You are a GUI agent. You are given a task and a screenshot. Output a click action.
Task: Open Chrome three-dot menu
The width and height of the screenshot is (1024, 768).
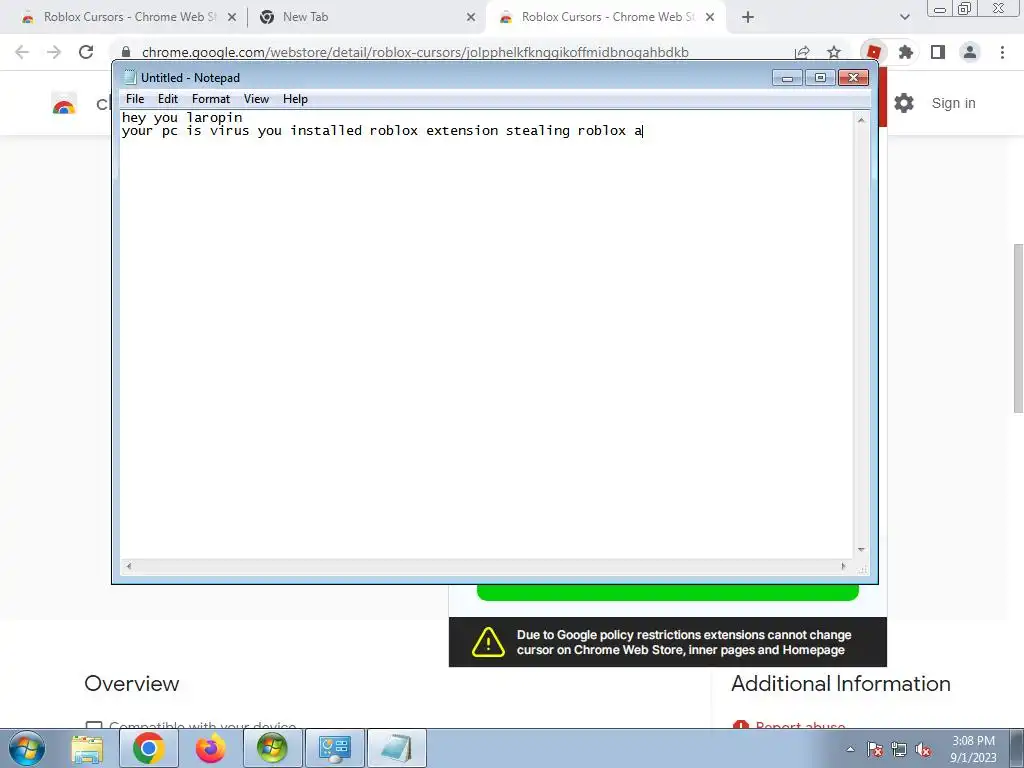[x=1002, y=52]
